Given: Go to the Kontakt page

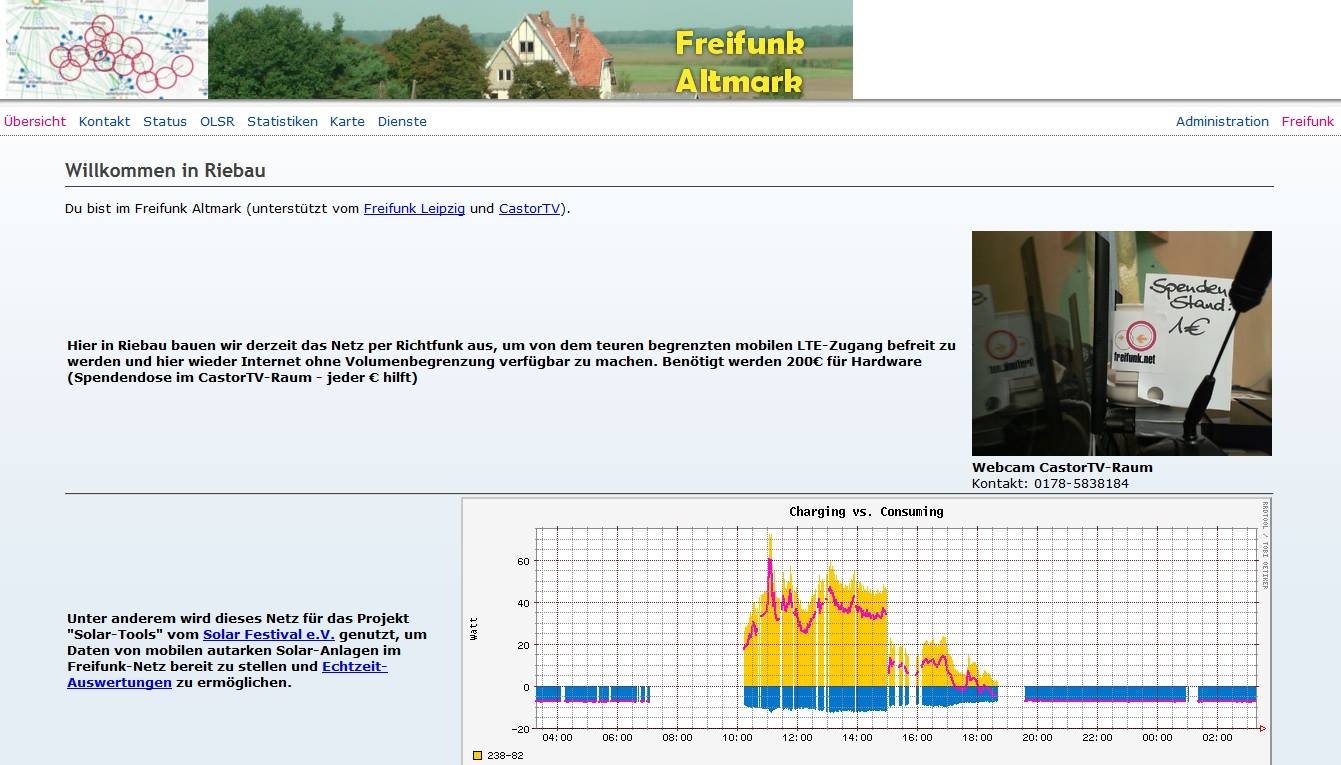Looking at the screenshot, I should [105, 121].
